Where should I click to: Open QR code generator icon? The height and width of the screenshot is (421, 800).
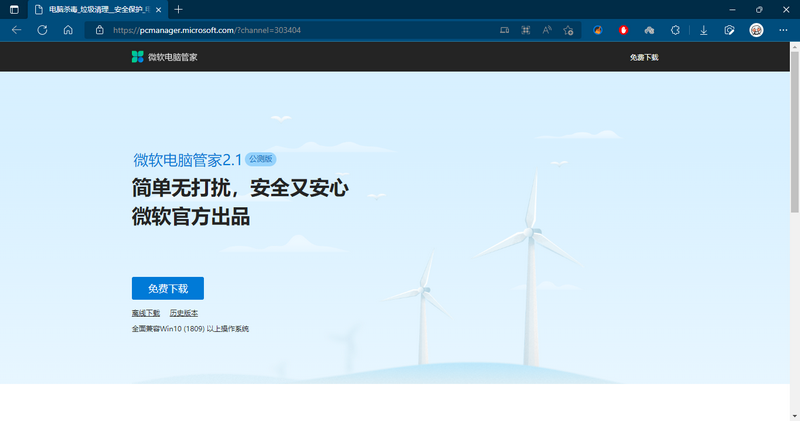click(526, 30)
